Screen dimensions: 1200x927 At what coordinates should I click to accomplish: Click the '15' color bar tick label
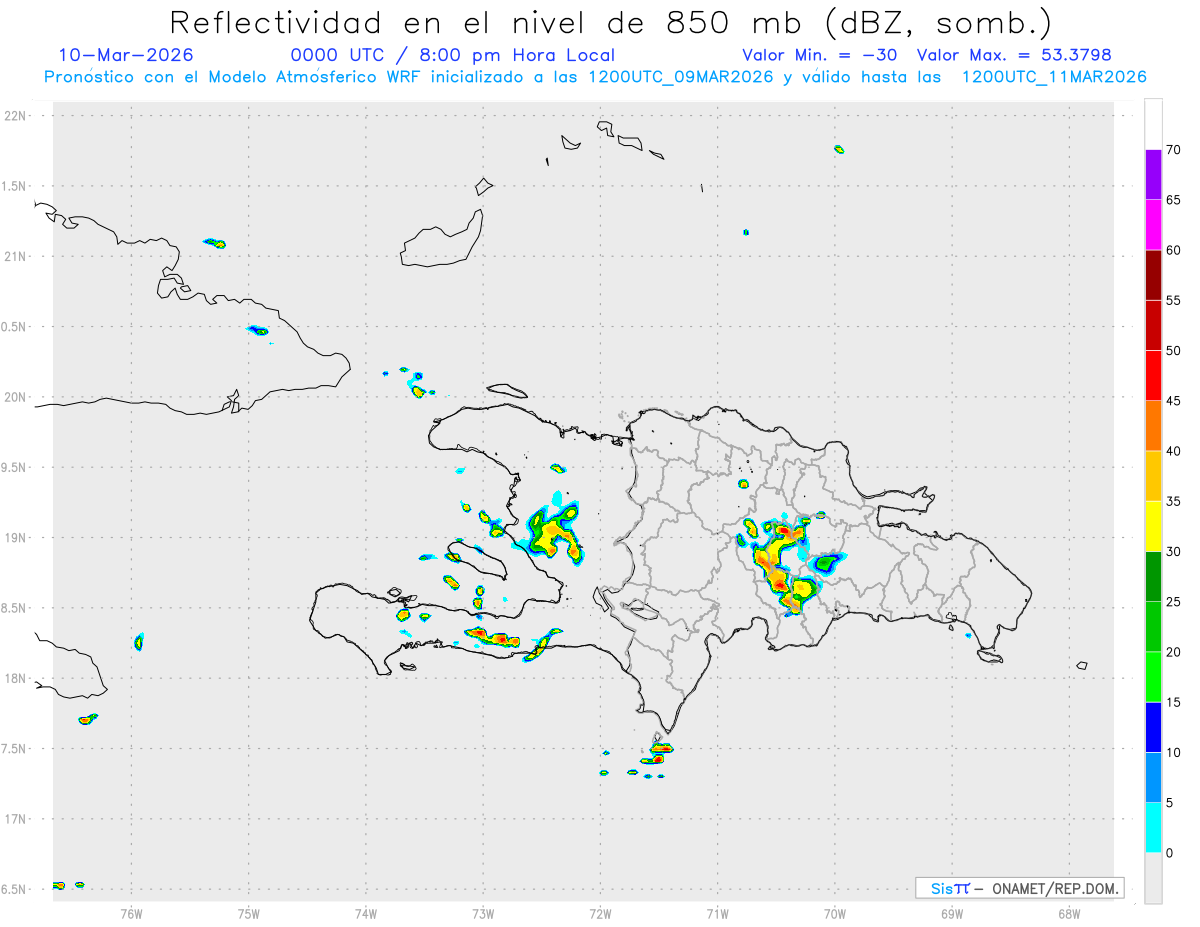click(1173, 702)
